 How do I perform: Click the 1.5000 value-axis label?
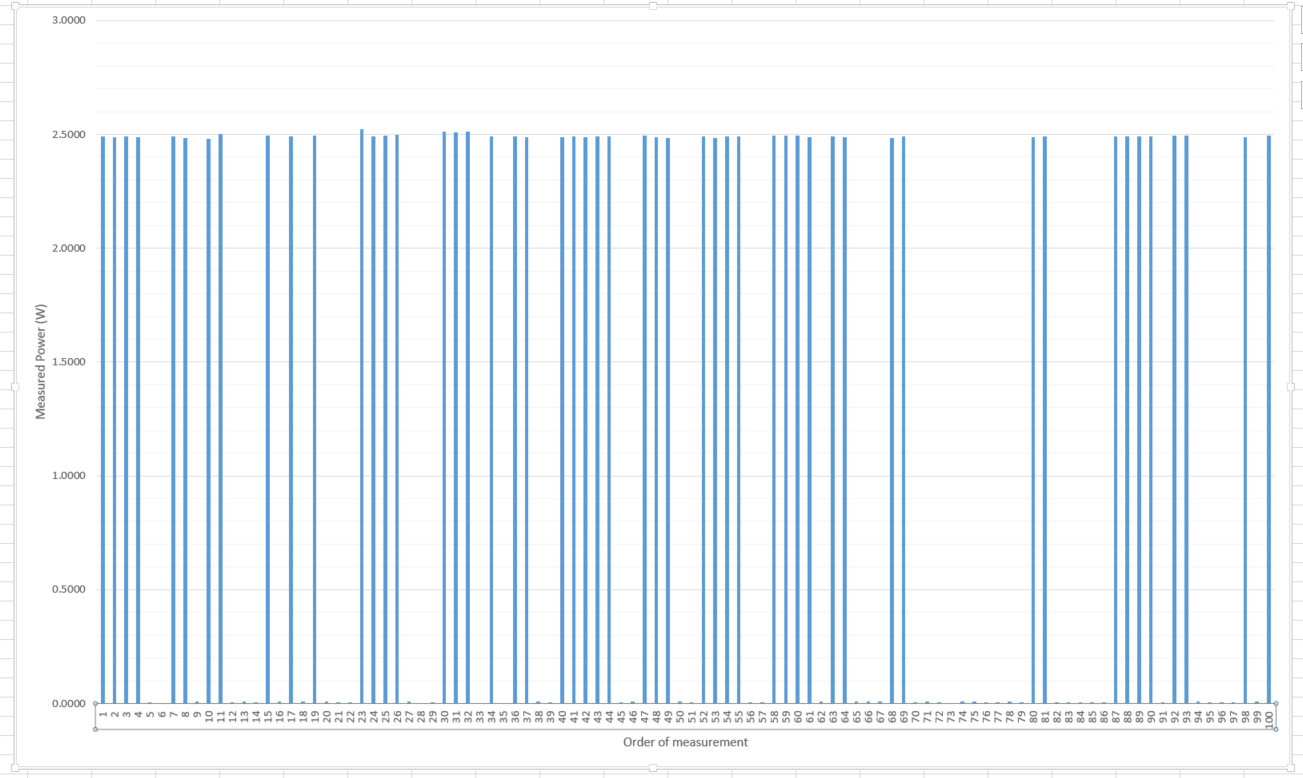coord(67,362)
